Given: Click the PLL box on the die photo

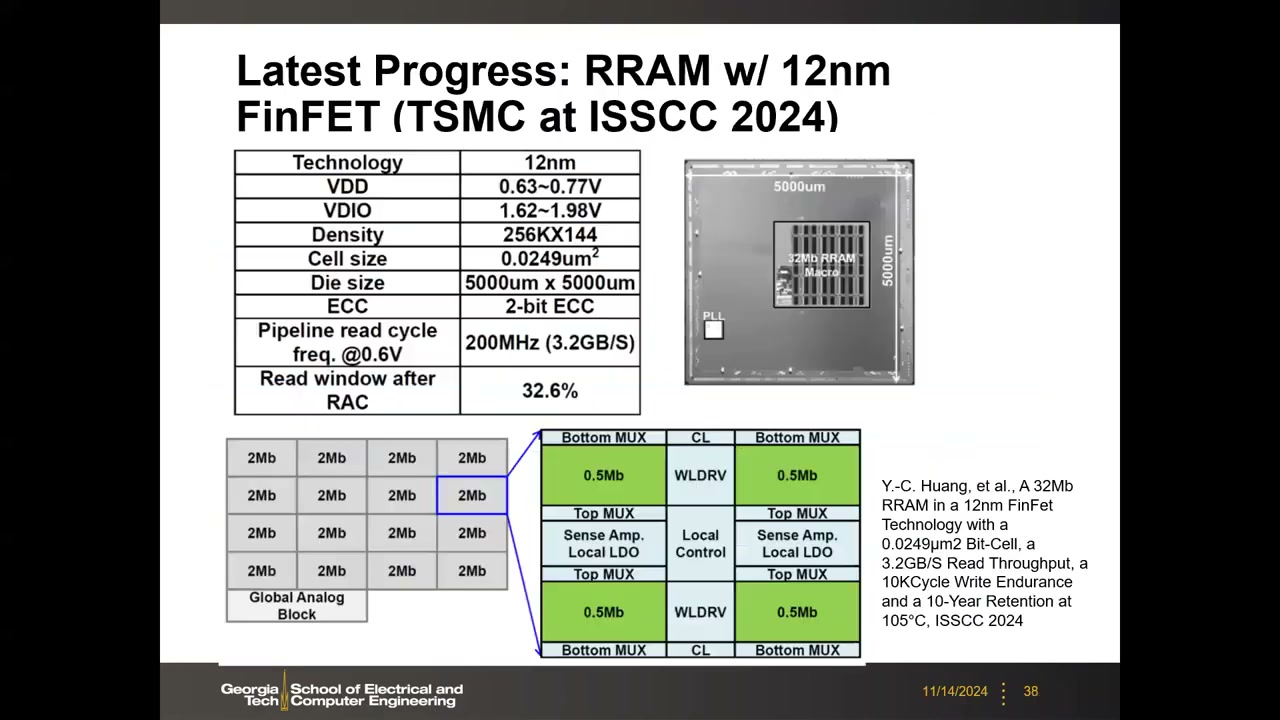Looking at the screenshot, I should (713, 329).
